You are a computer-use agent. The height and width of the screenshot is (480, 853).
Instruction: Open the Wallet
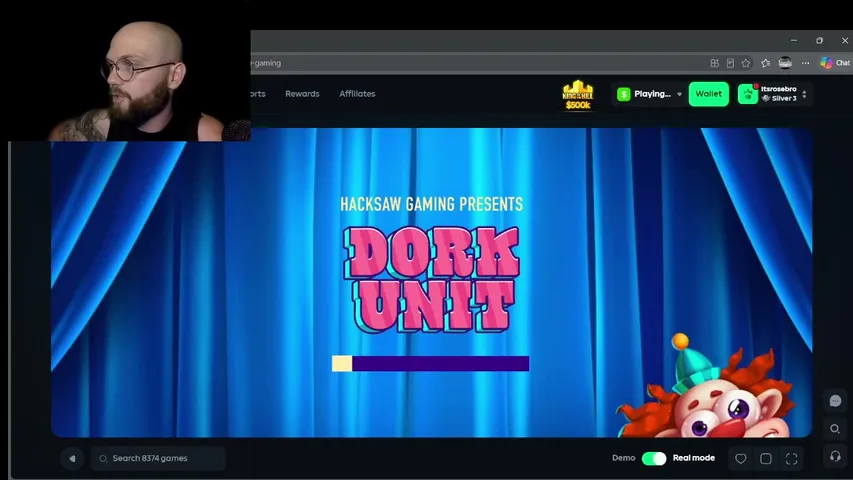pos(708,94)
